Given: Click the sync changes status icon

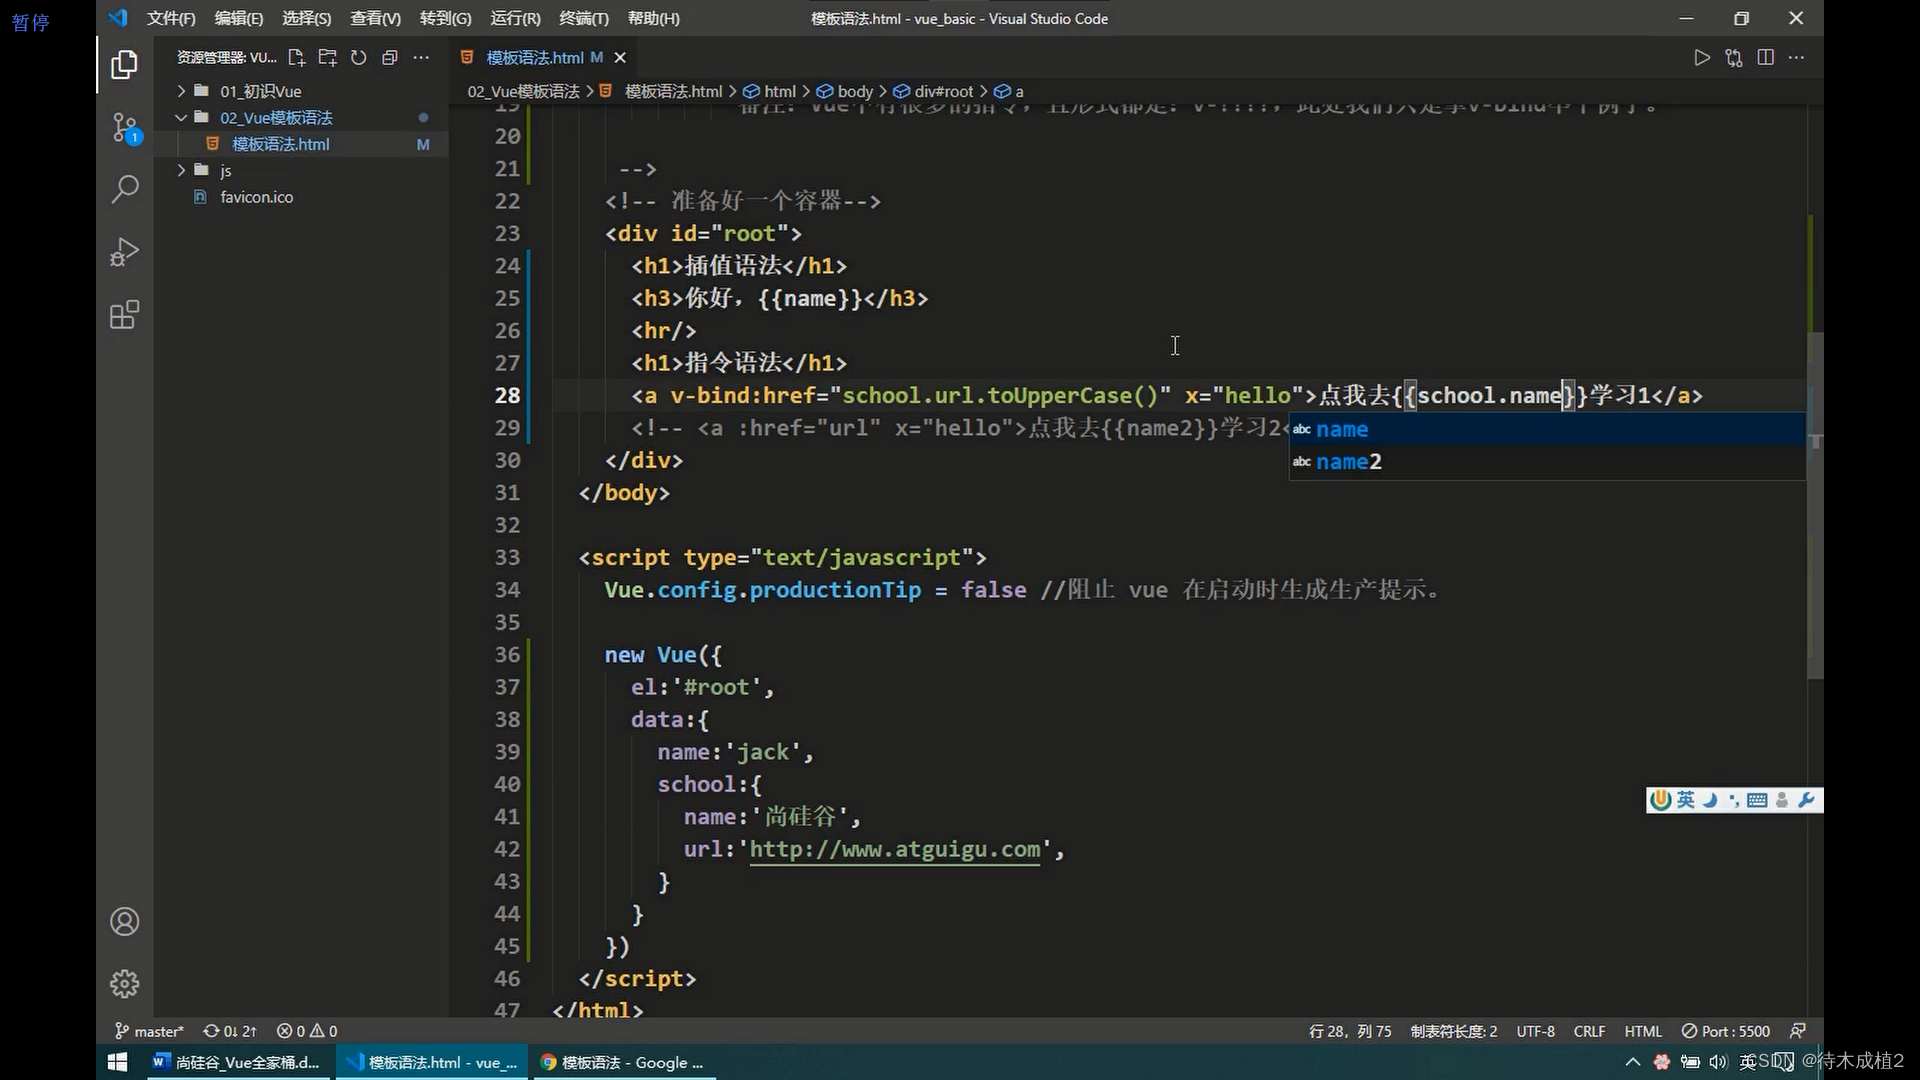Looking at the screenshot, I should [x=230, y=1031].
